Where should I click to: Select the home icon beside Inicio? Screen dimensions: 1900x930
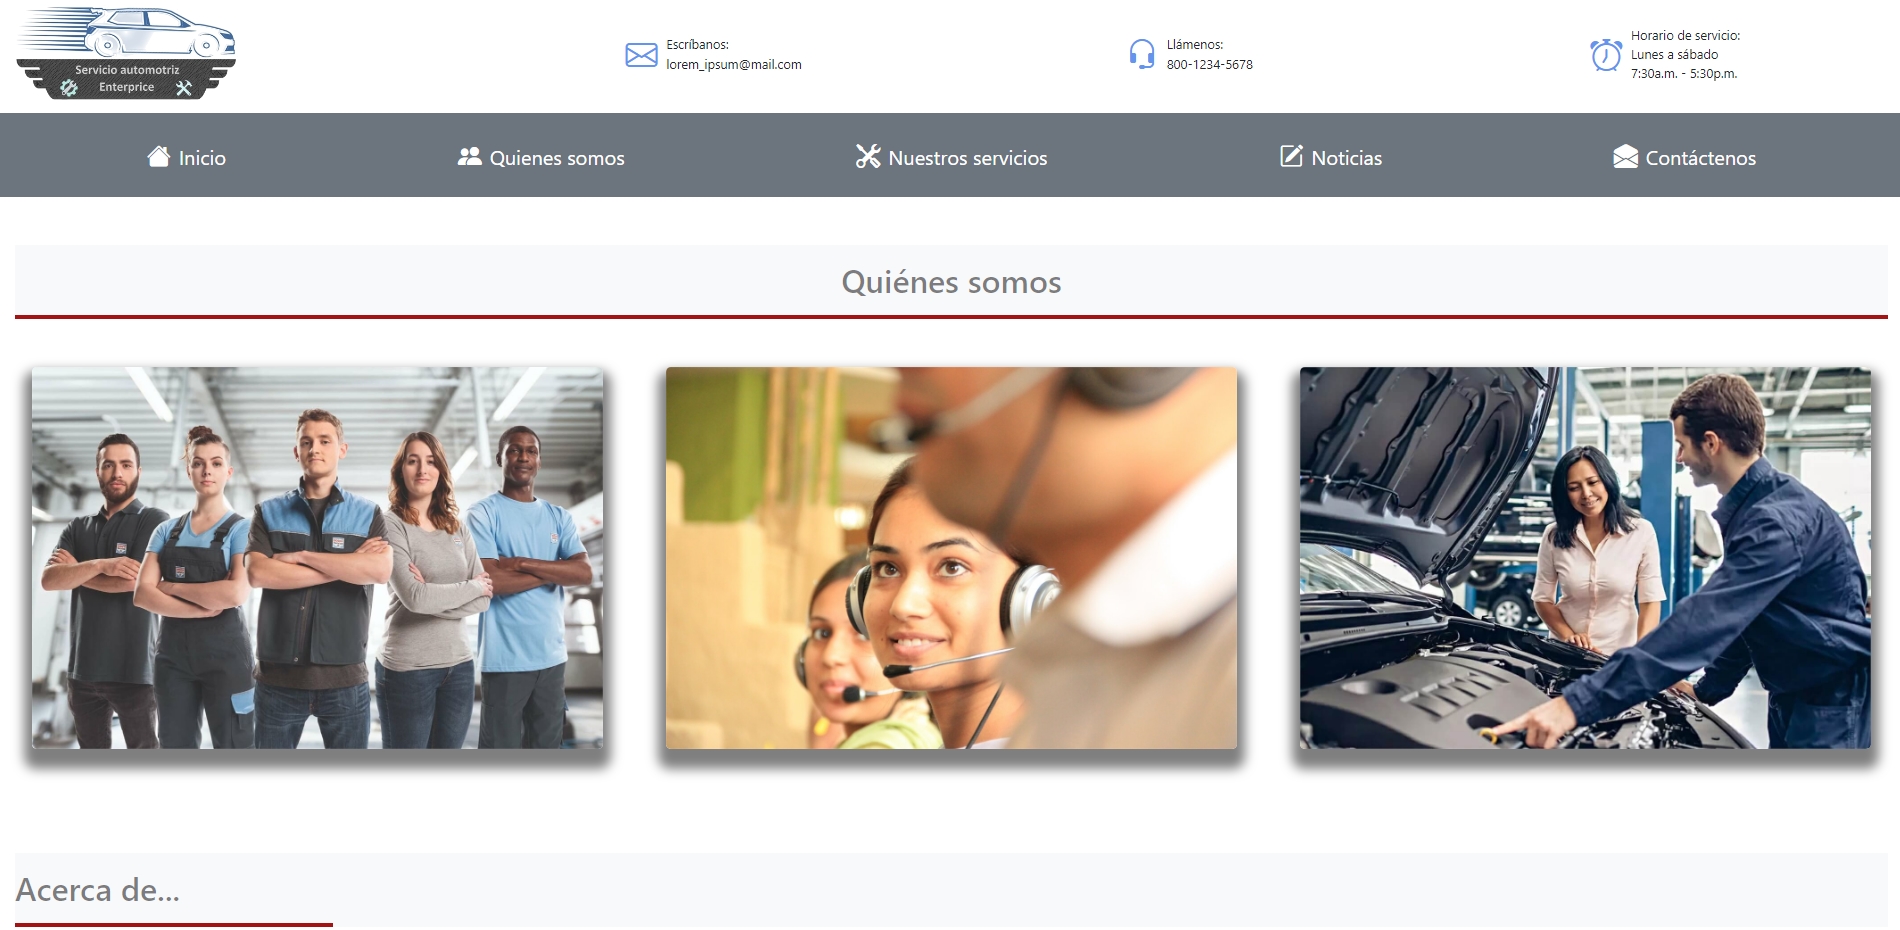pyautogui.click(x=159, y=156)
